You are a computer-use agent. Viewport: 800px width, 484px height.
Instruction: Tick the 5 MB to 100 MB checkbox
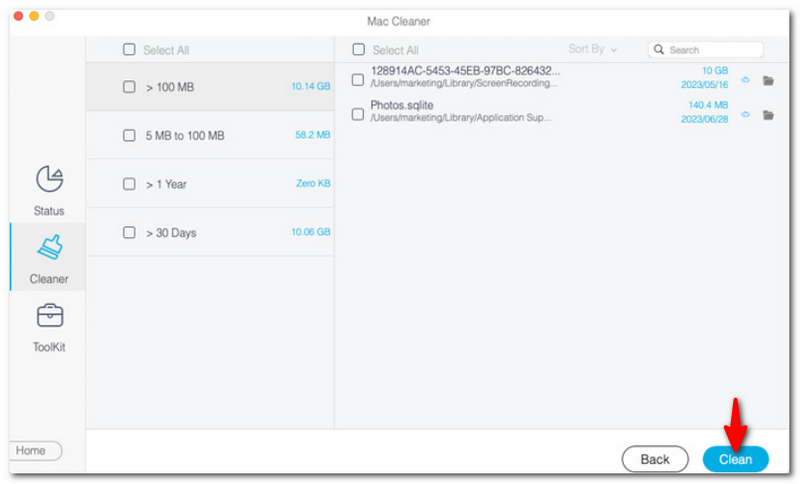pos(129,135)
